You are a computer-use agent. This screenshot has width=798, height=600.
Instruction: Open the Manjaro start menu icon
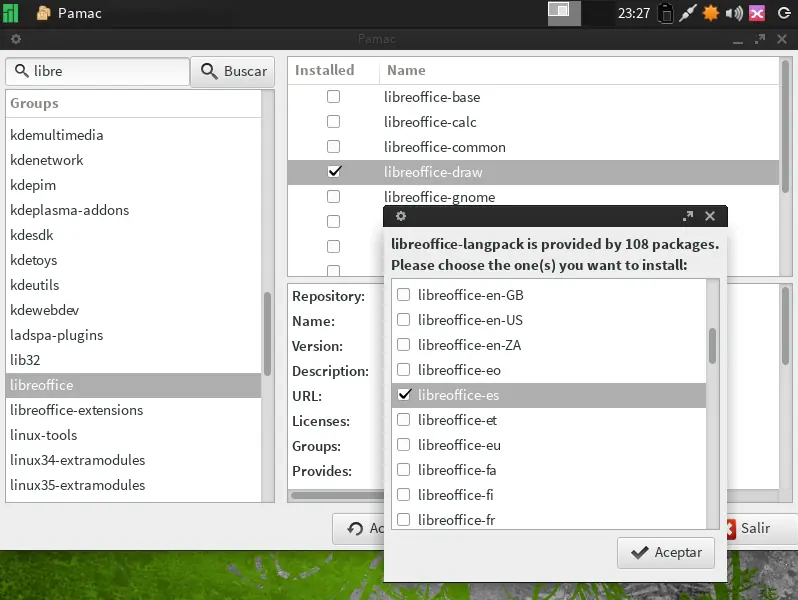tap(10, 13)
